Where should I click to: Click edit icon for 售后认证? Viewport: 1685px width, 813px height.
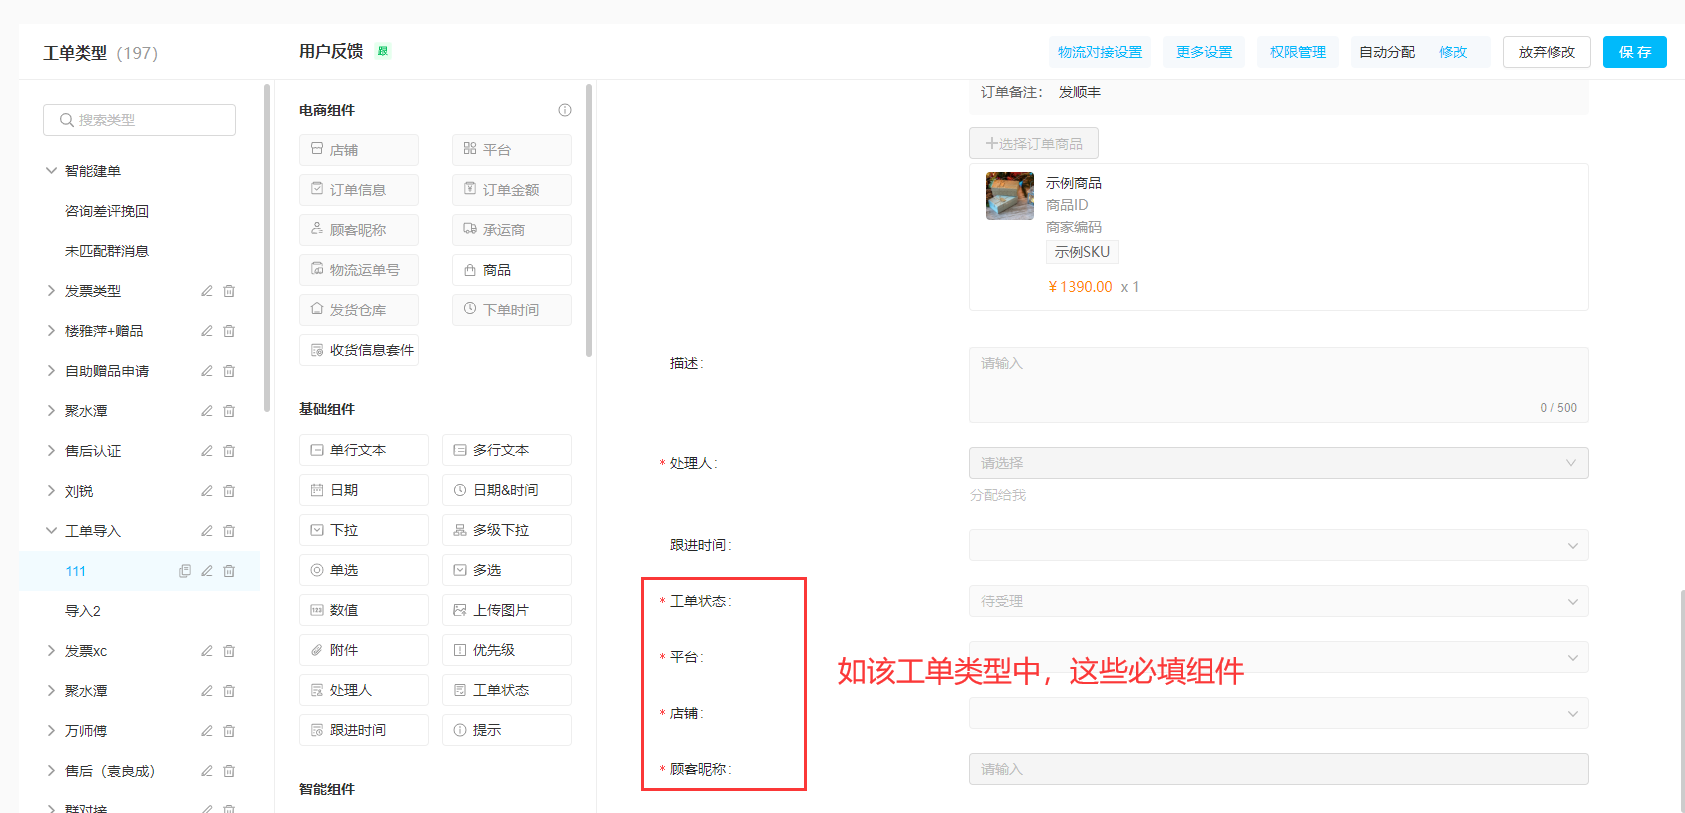[x=207, y=451]
